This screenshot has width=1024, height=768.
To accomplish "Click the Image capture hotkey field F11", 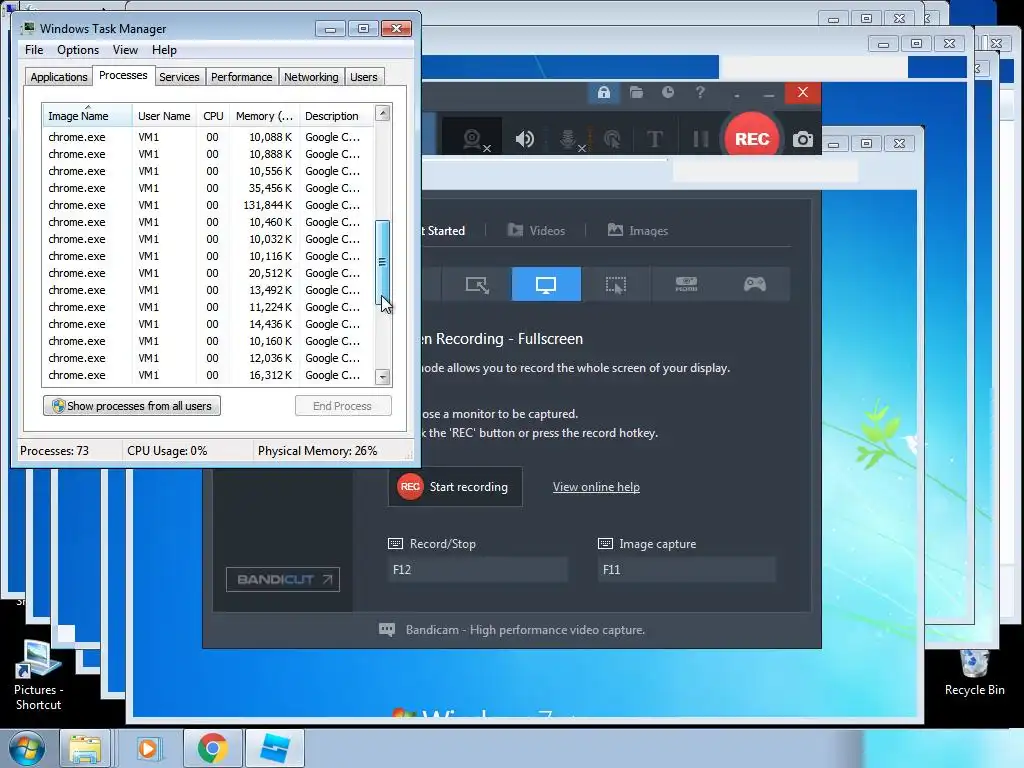I will click(x=686, y=569).
